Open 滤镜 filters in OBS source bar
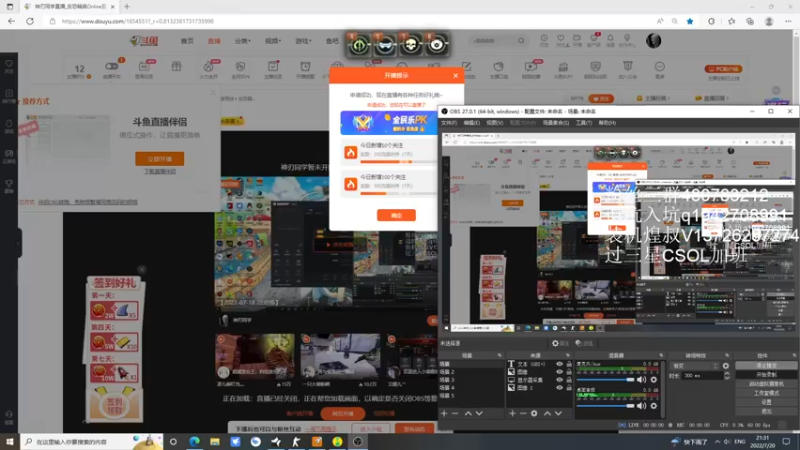Image resolution: width=800 pixels, height=450 pixels. click(584, 343)
